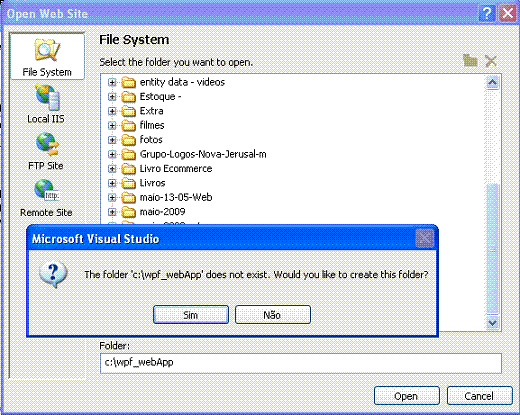520x415 pixels.
Task: Click the folder icon next to Livros
Action: point(128,183)
